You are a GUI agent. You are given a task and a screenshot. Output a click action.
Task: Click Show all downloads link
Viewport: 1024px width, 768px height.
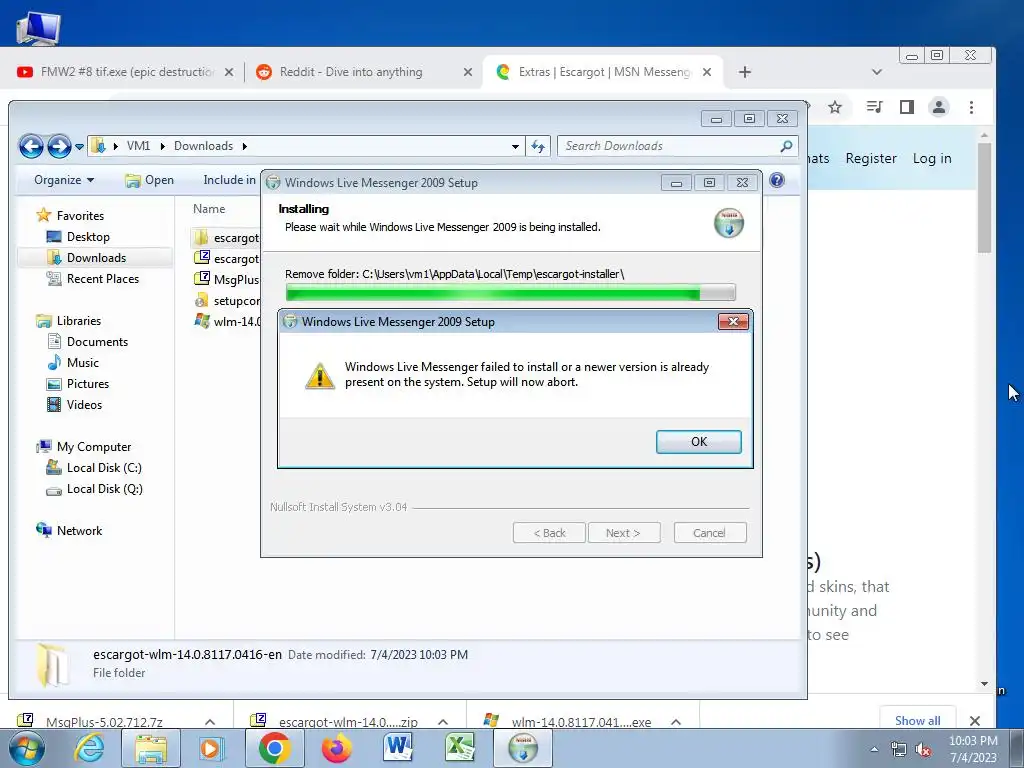918,720
